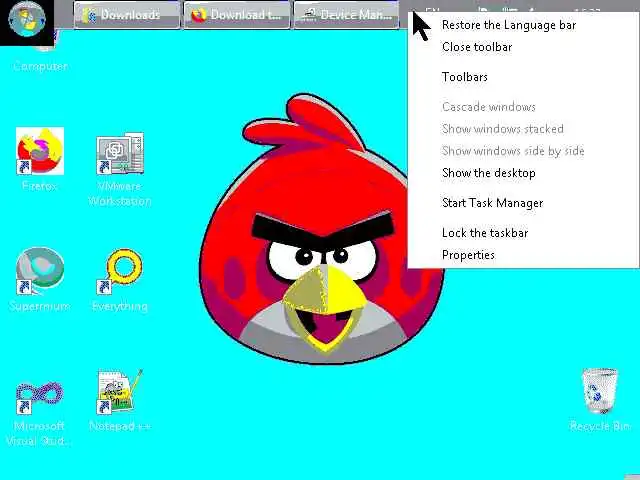Launch the Everything search shortcut
This screenshot has height=480, width=640.
pyautogui.click(x=120, y=271)
